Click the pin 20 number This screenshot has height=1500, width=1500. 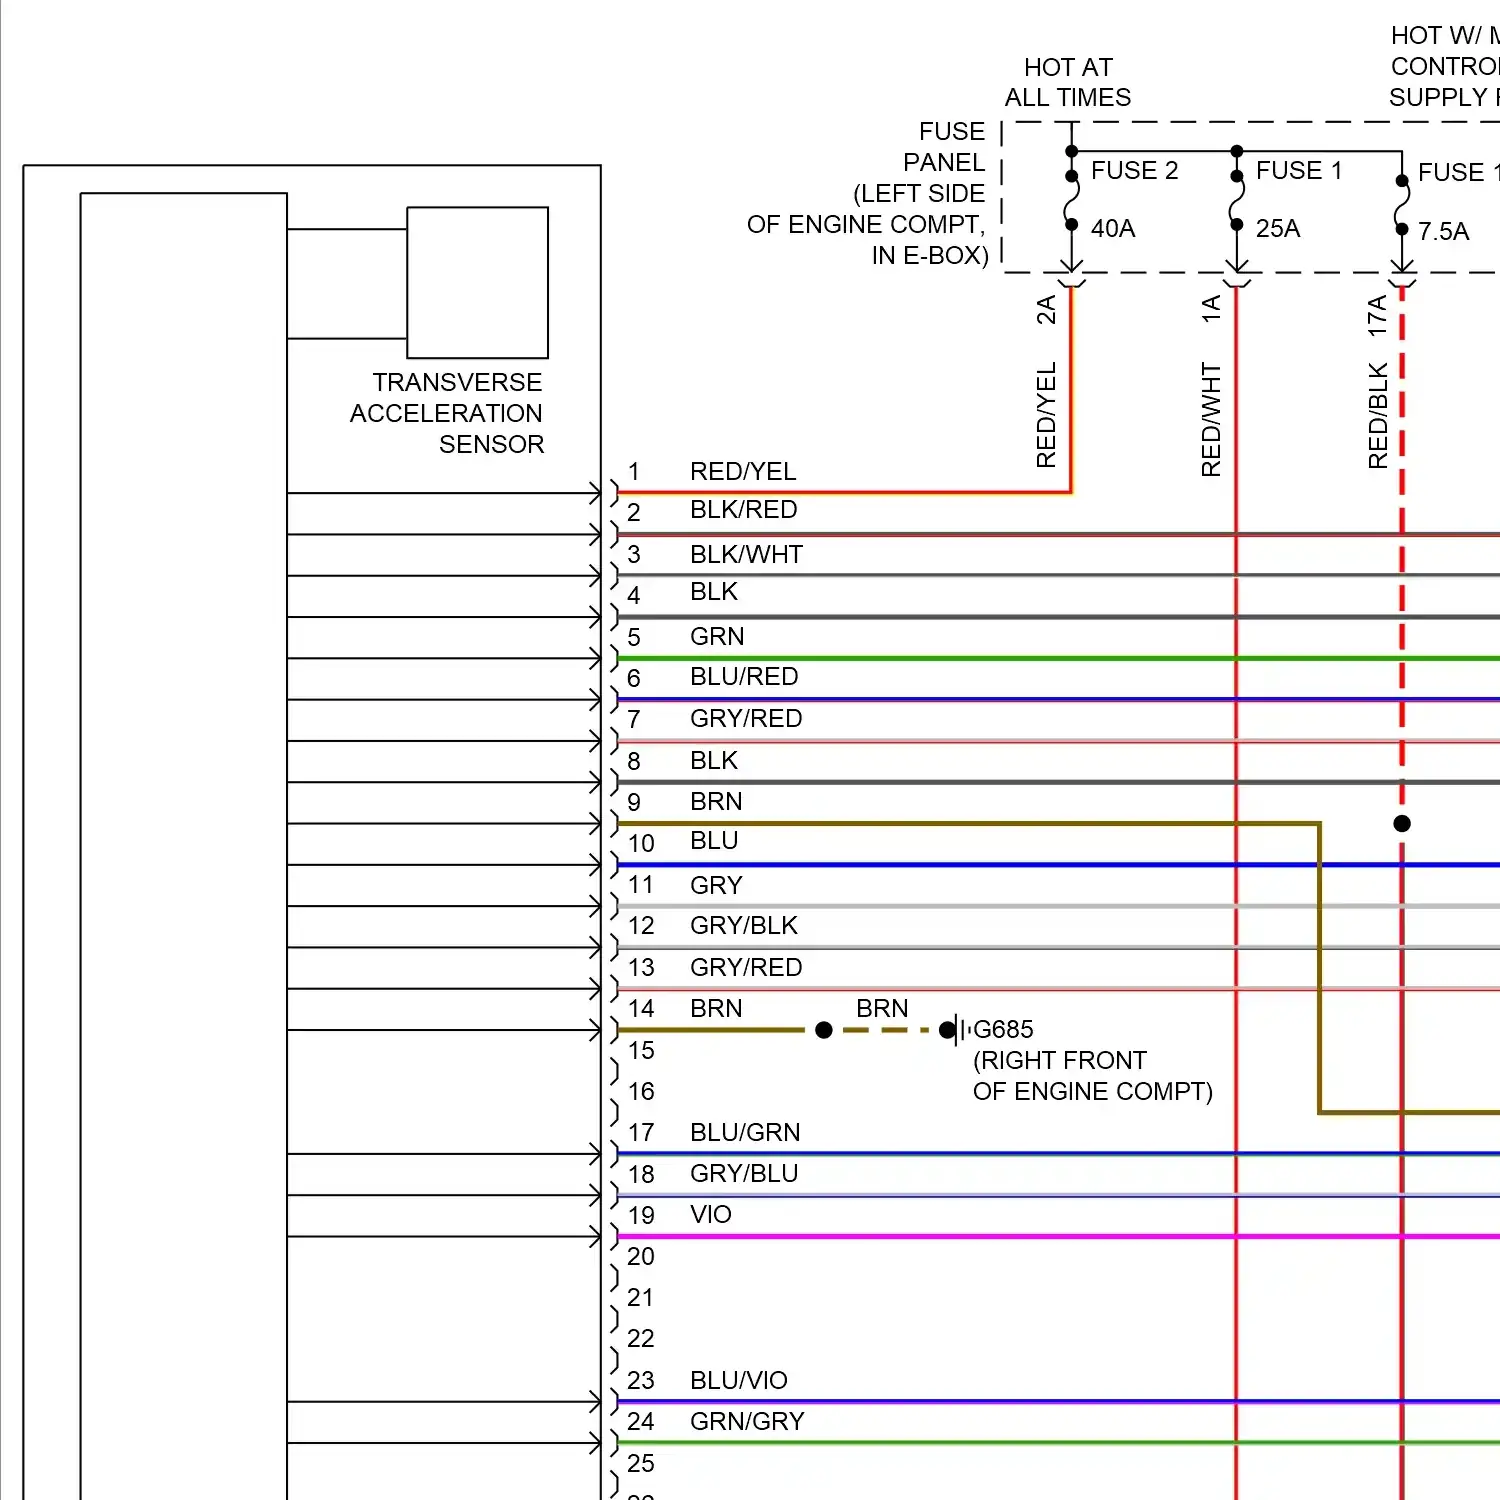(641, 1257)
